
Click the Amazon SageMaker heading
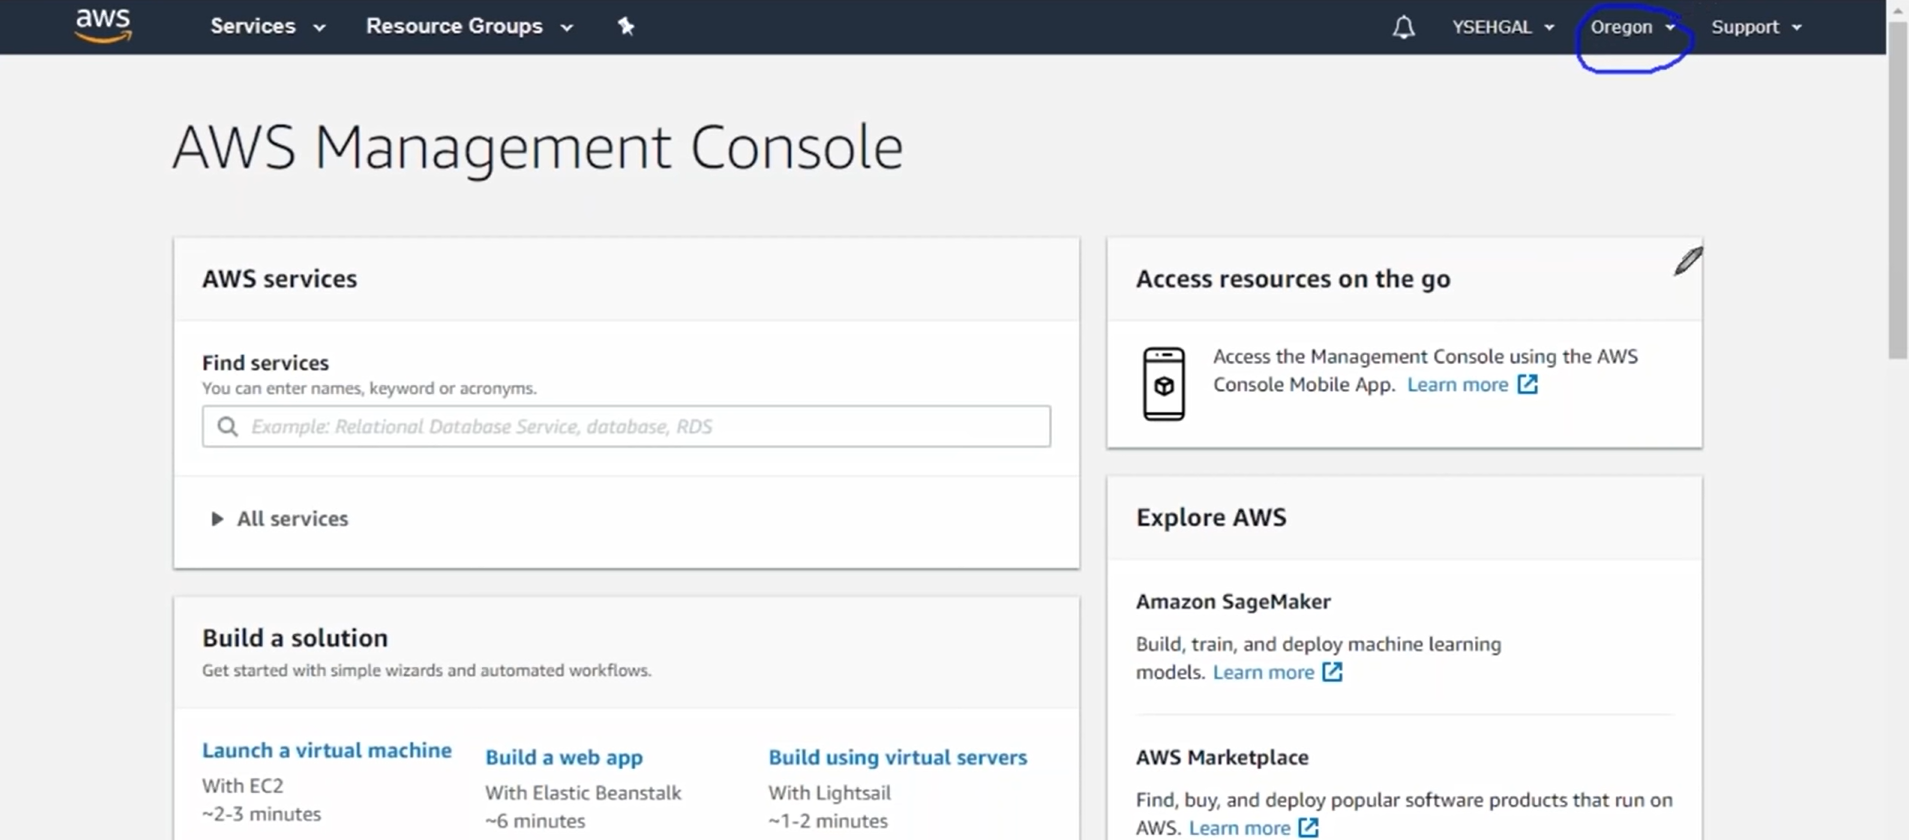(1233, 601)
